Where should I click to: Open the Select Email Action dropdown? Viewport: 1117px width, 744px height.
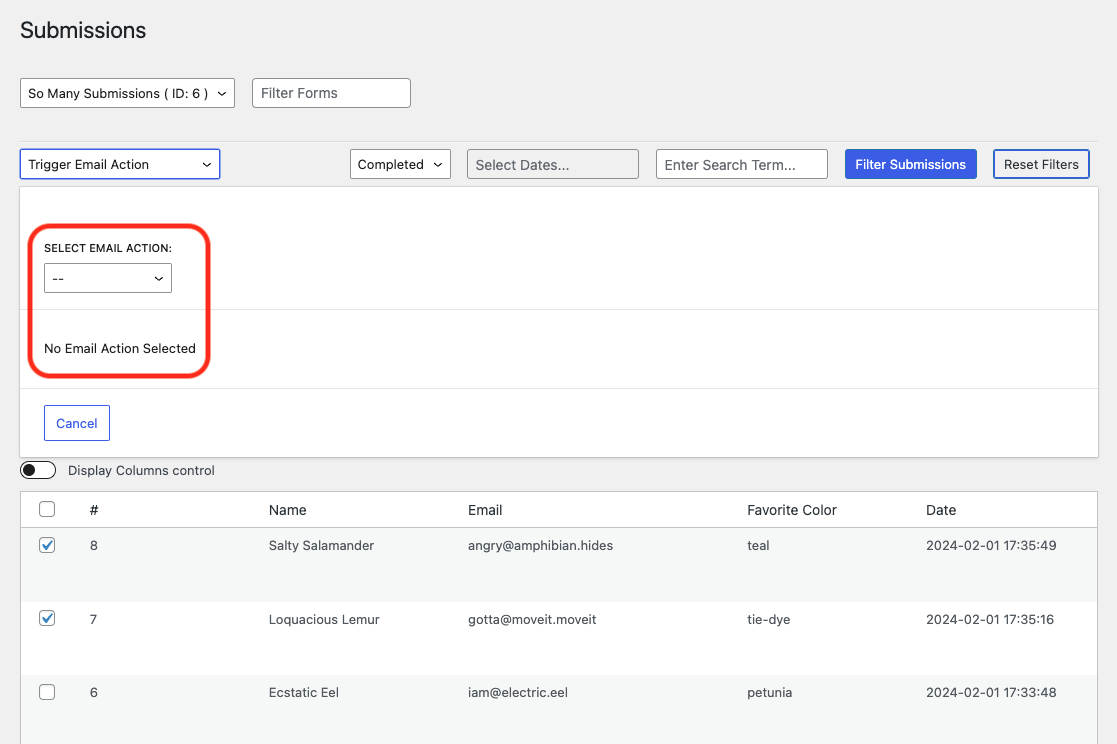(107, 278)
